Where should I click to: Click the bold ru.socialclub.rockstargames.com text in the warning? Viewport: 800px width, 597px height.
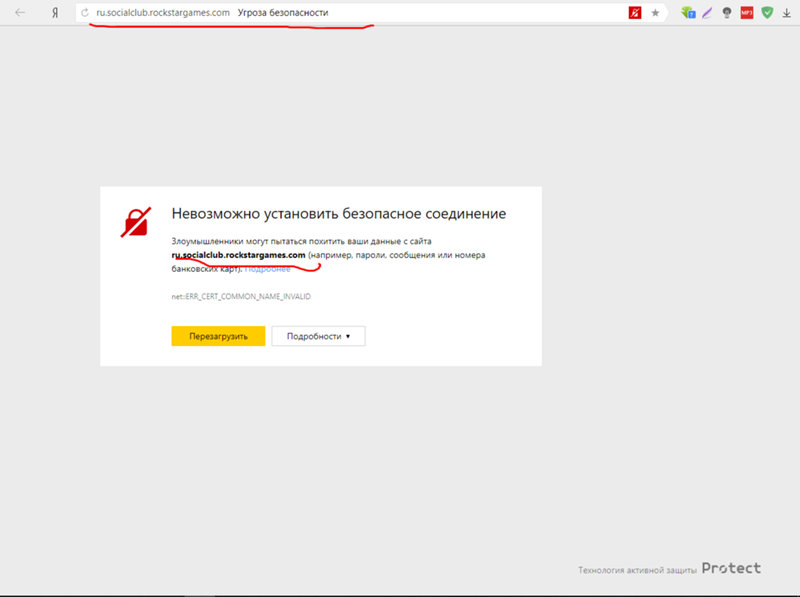pos(238,256)
